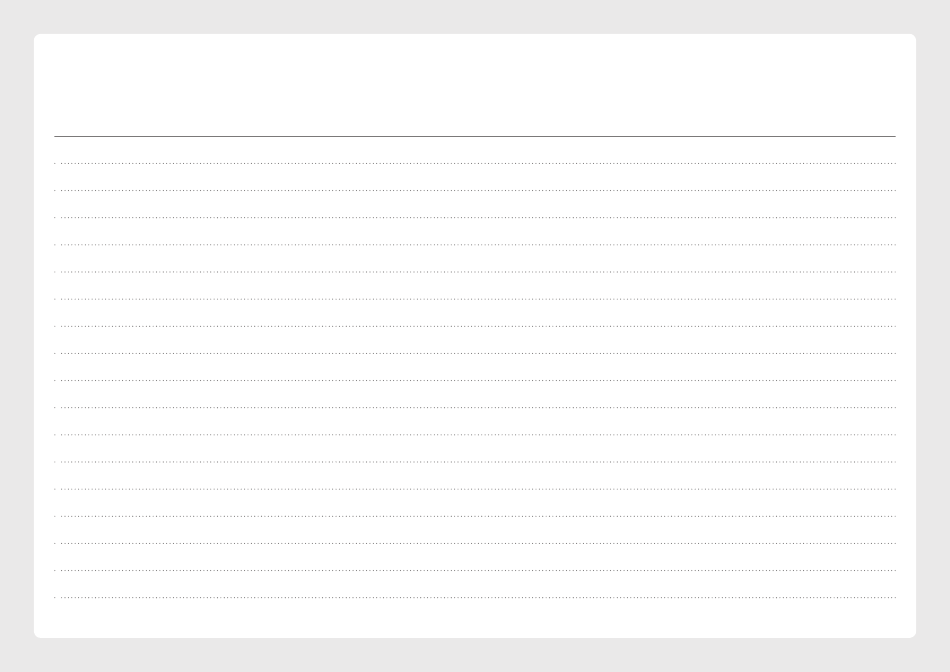Click the eighth dotted line
Viewport: 950px width, 672px height.
tap(475, 353)
